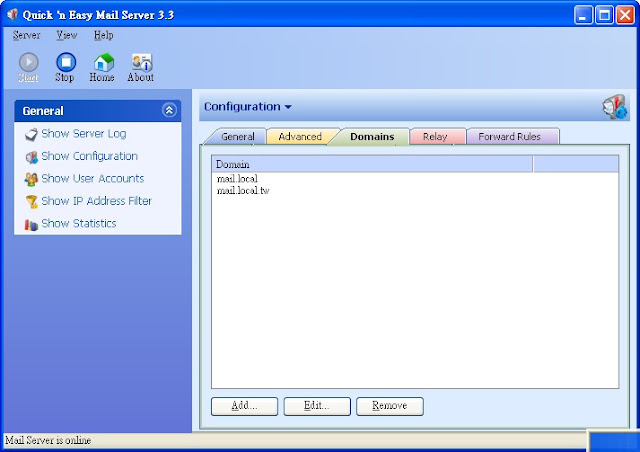Click the Add... button
Screen dimensions: 640x452
tap(244, 406)
